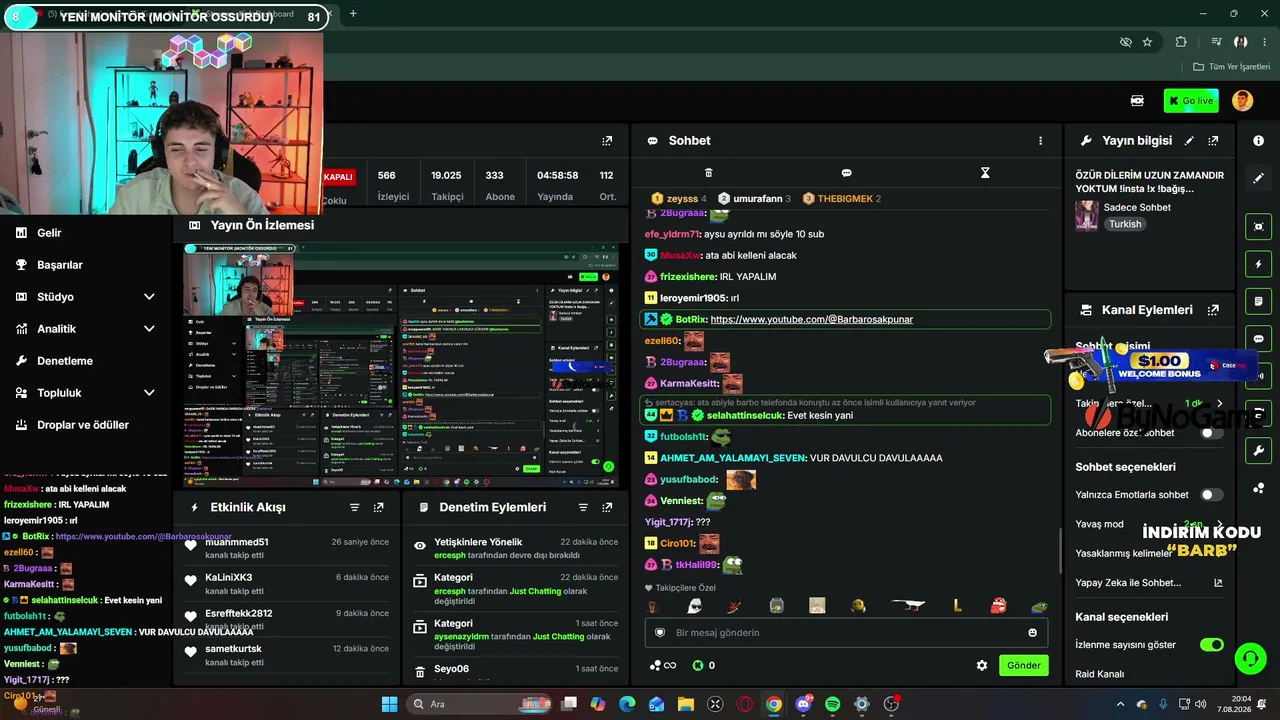The height and width of the screenshot is (720, 1280).
Task: Click the trash icon in Sohbet toolbar
Action: [x=708, y=173]
